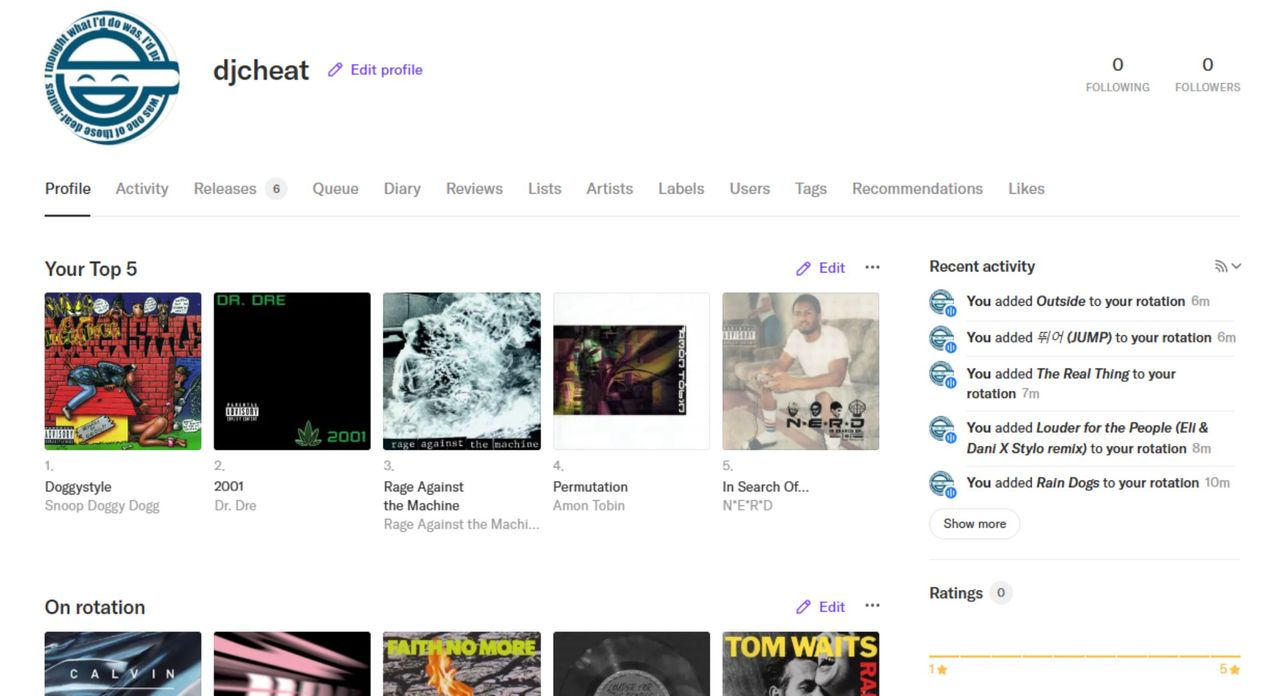Click the Releases count badge 6
This screenshot has height=696, width=1280.
coord(276,189)
